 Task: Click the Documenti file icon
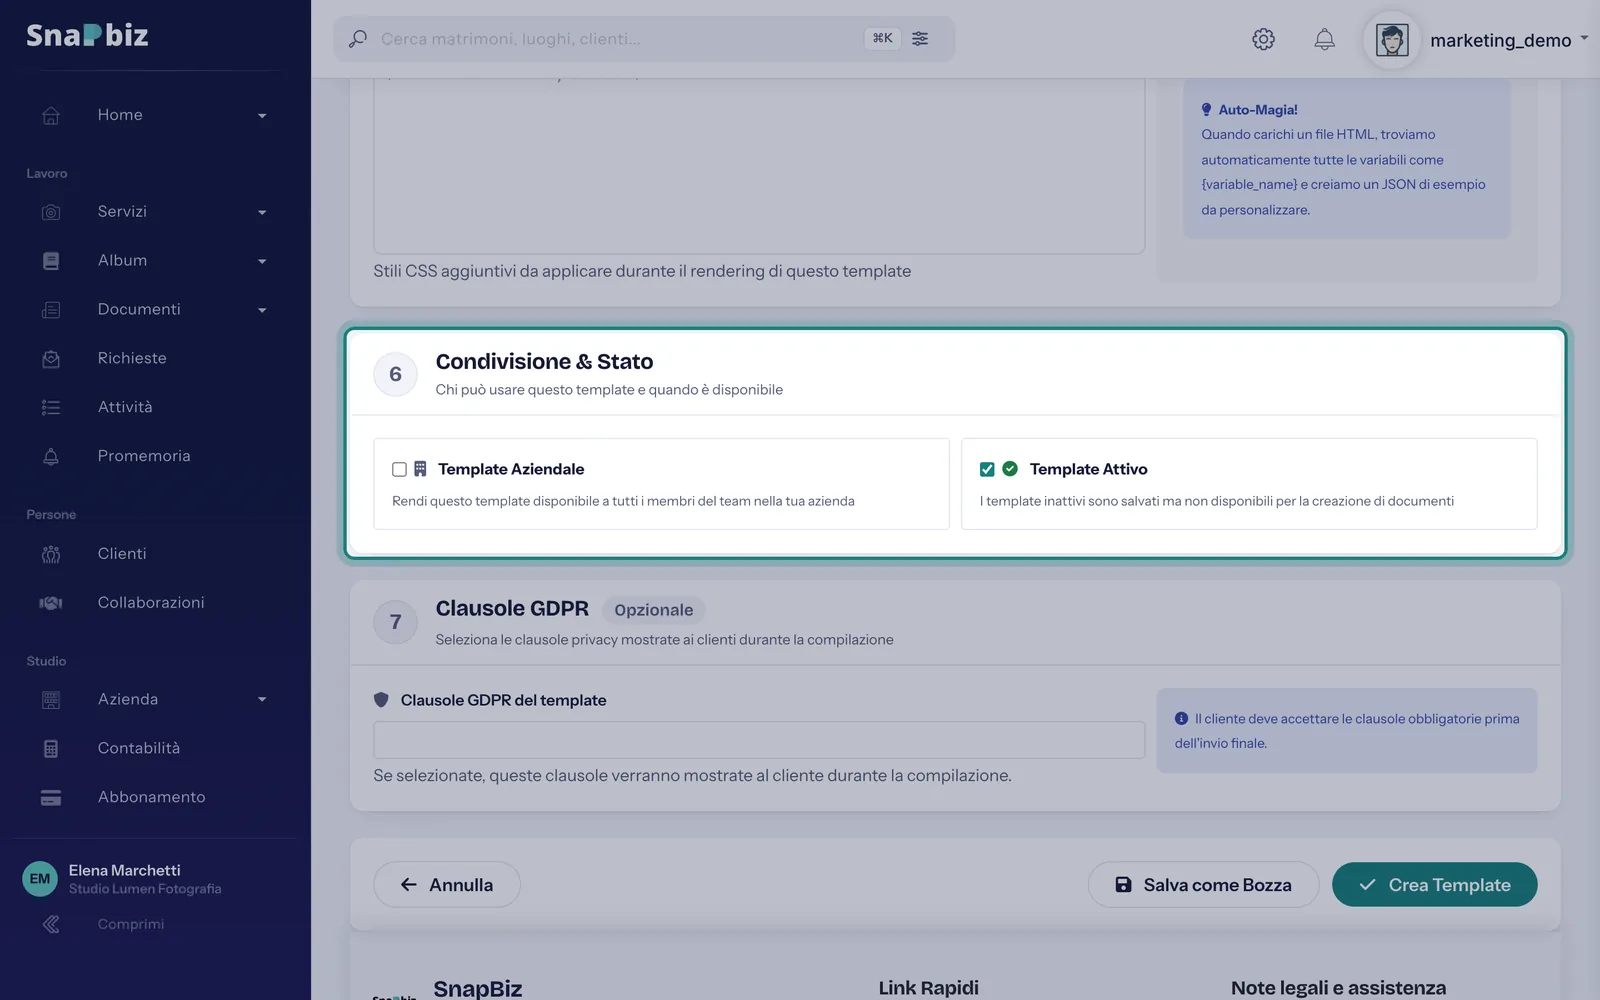click(51, 310)
